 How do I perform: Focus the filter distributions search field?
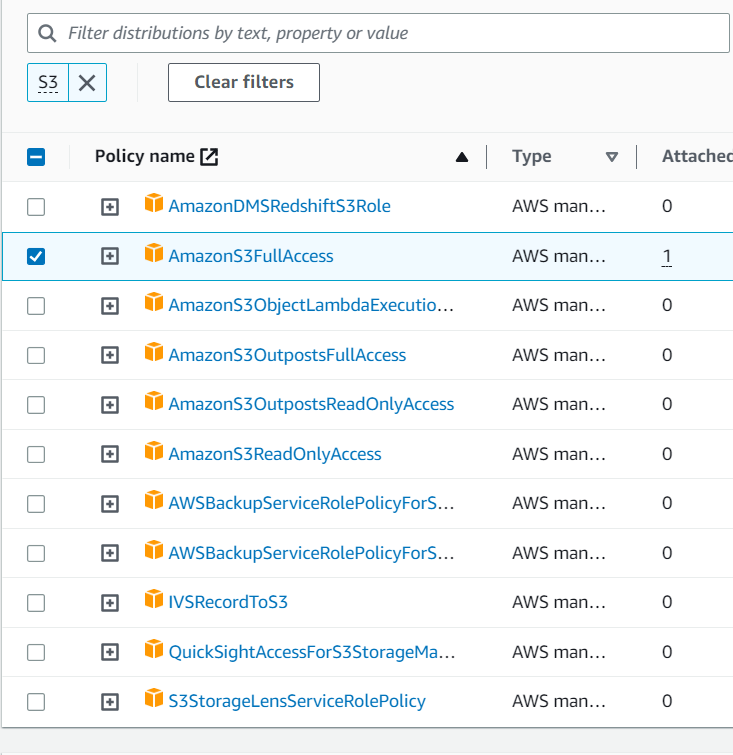pos(378,33)
